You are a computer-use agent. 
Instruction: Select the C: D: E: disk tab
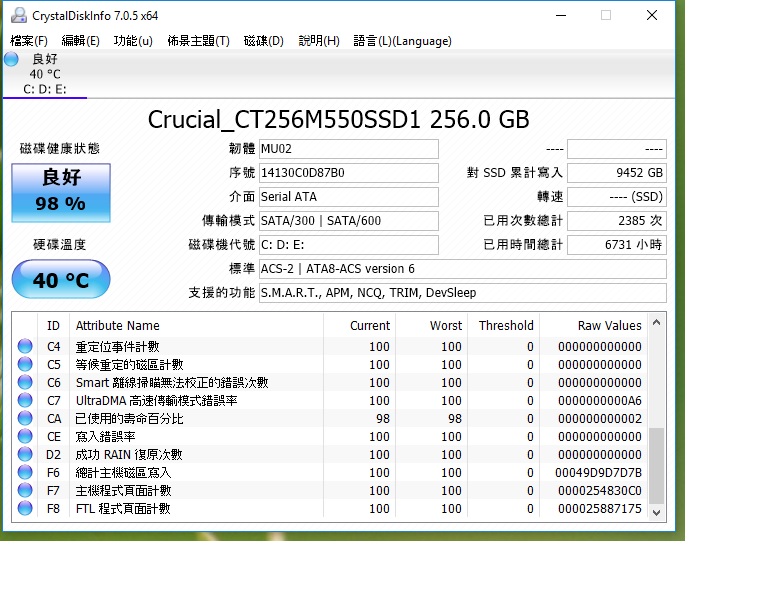45,74
